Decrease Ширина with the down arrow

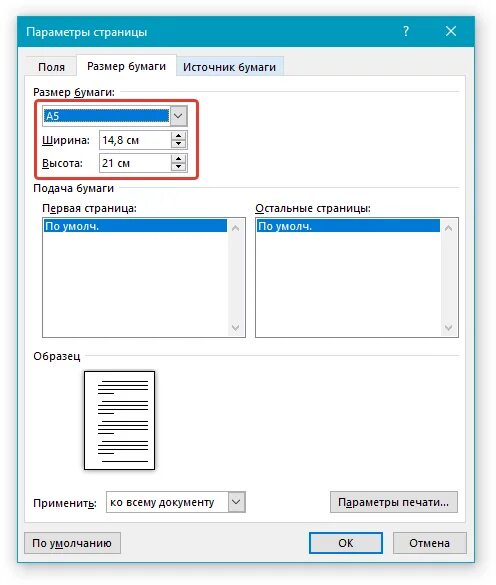(x=179, y=144)
